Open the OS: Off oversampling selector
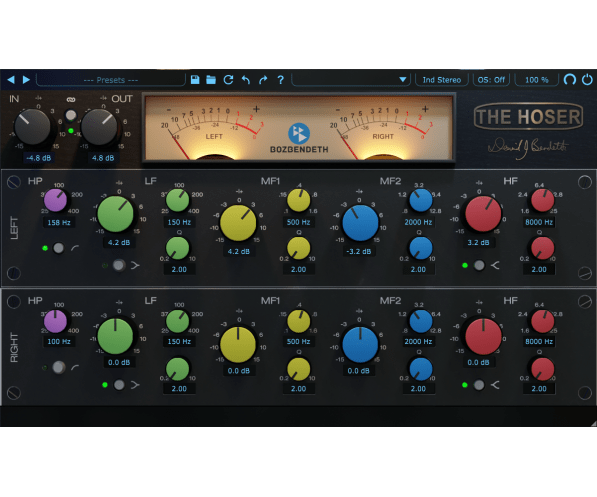Image resolution: width=597 pixels, height=497 pixels. (x=491, y=80)
